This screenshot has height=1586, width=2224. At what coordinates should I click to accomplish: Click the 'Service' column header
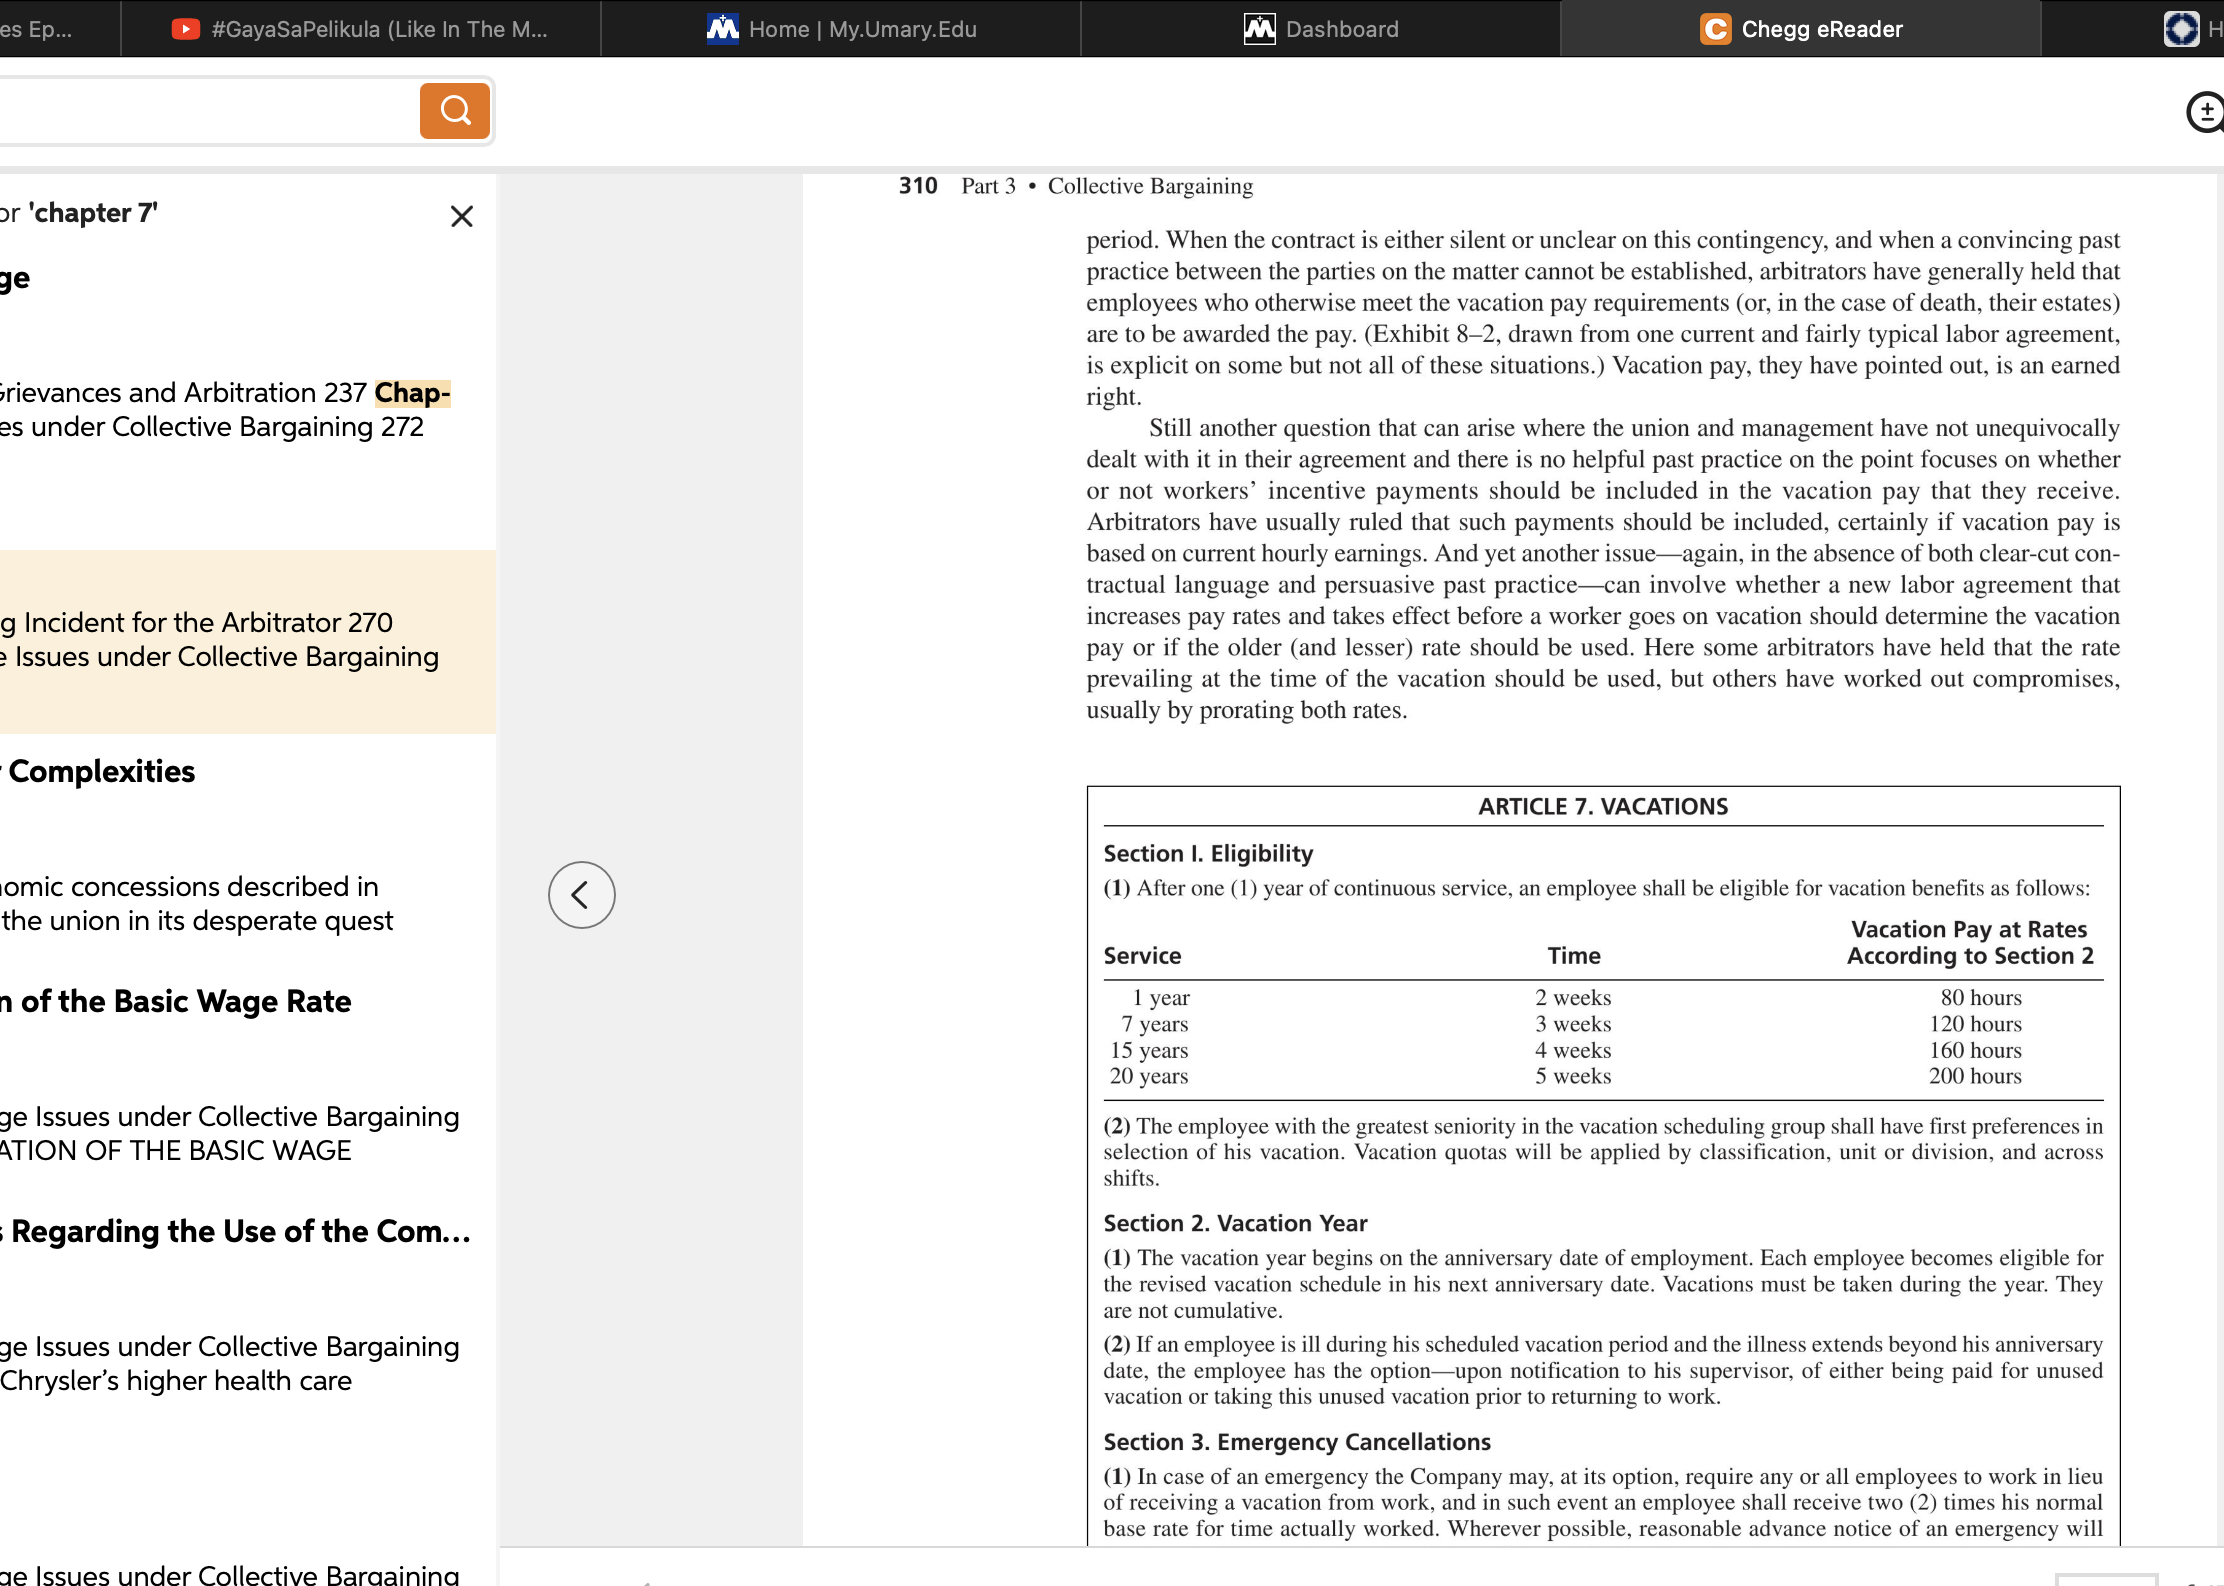click(1142, 955)
